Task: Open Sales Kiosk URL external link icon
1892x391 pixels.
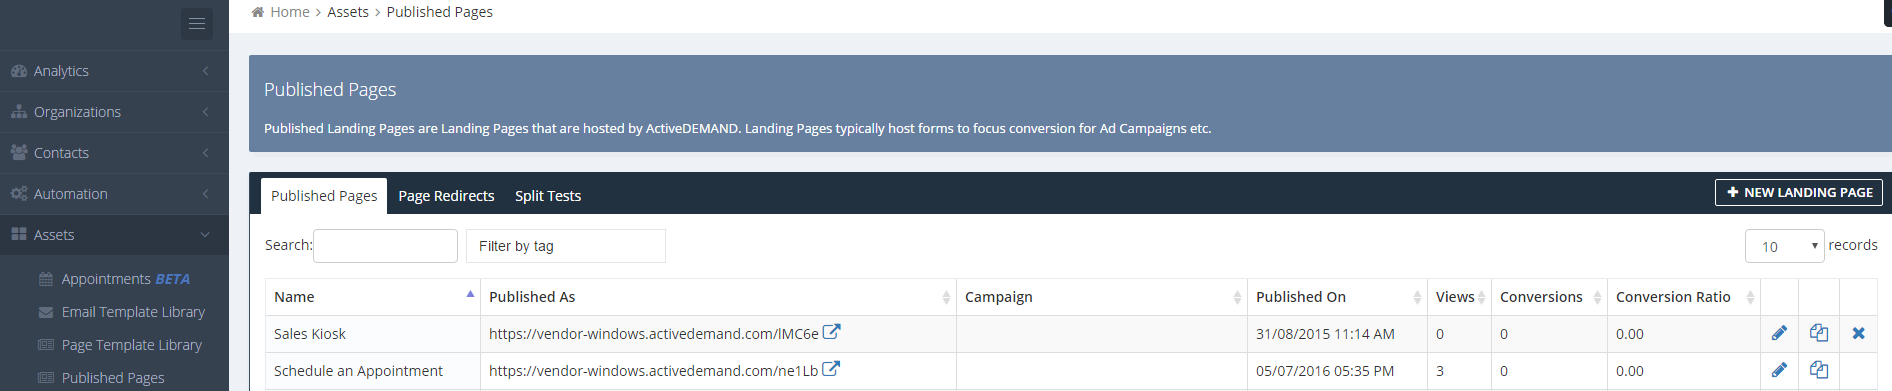Action: coord(831,331)
